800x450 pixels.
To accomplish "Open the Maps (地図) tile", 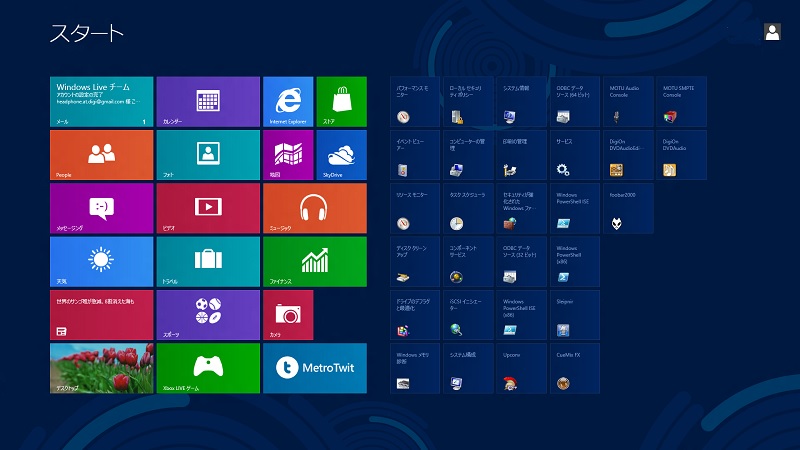I will coord(288,155).
